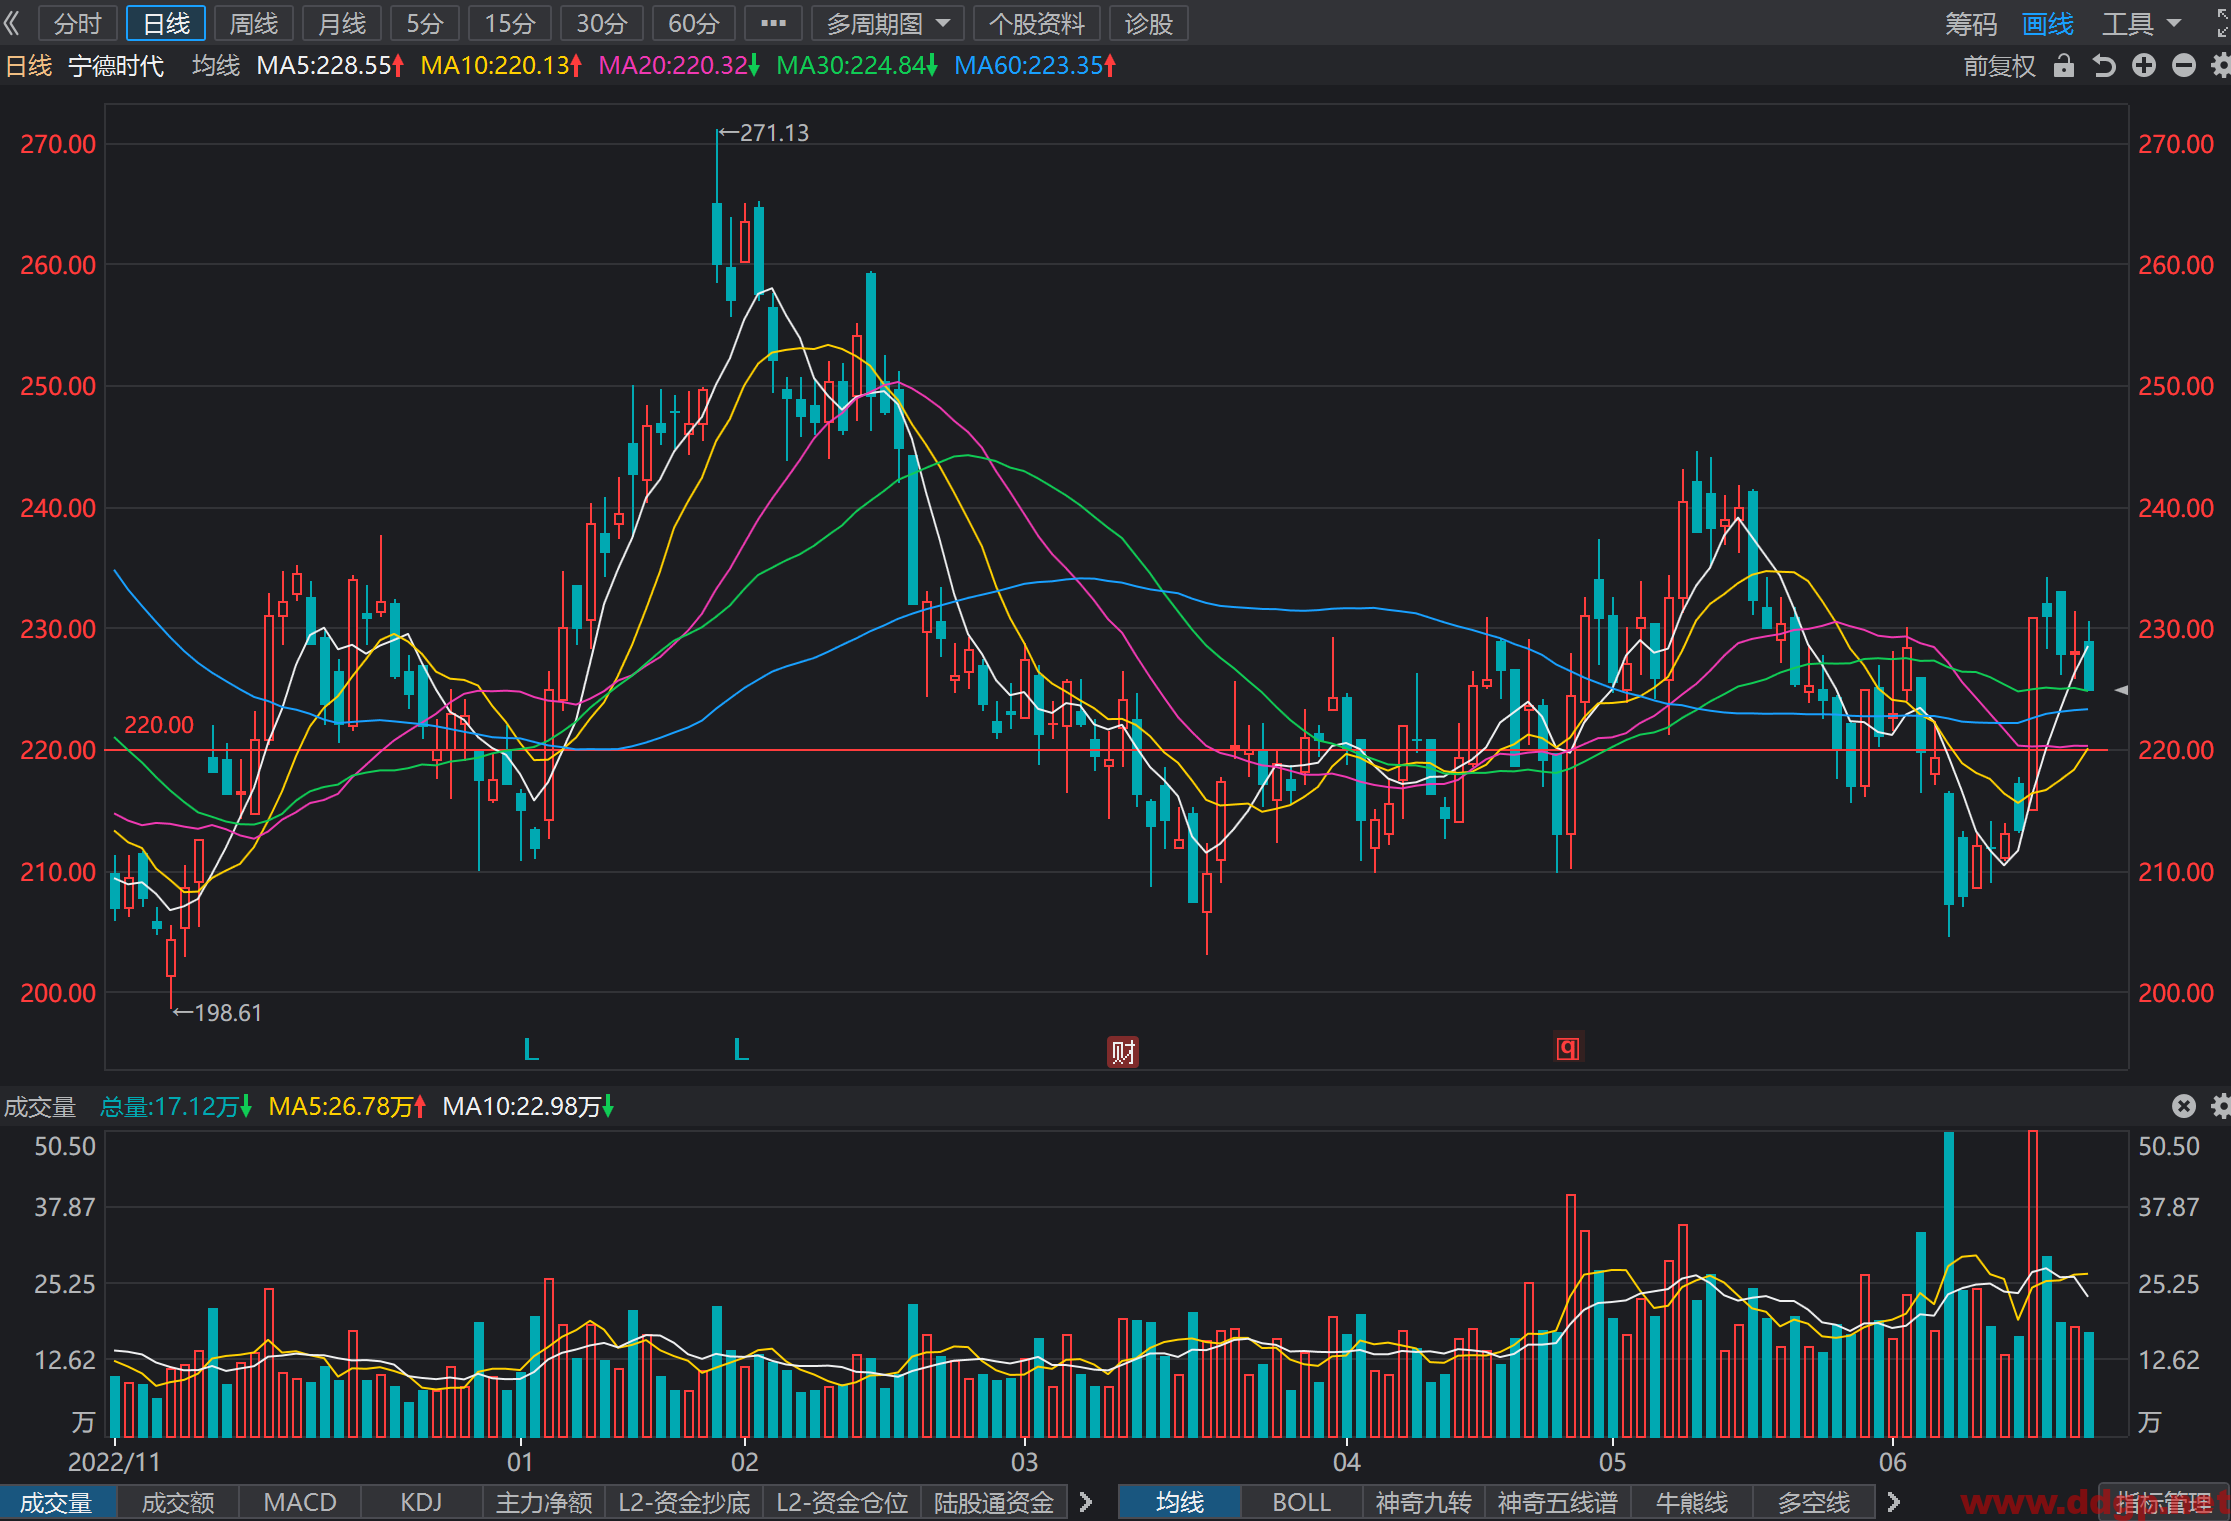Toggle the 筹码 chip distribution panel
The image size is (2231, 1521).
point(1971,23)
